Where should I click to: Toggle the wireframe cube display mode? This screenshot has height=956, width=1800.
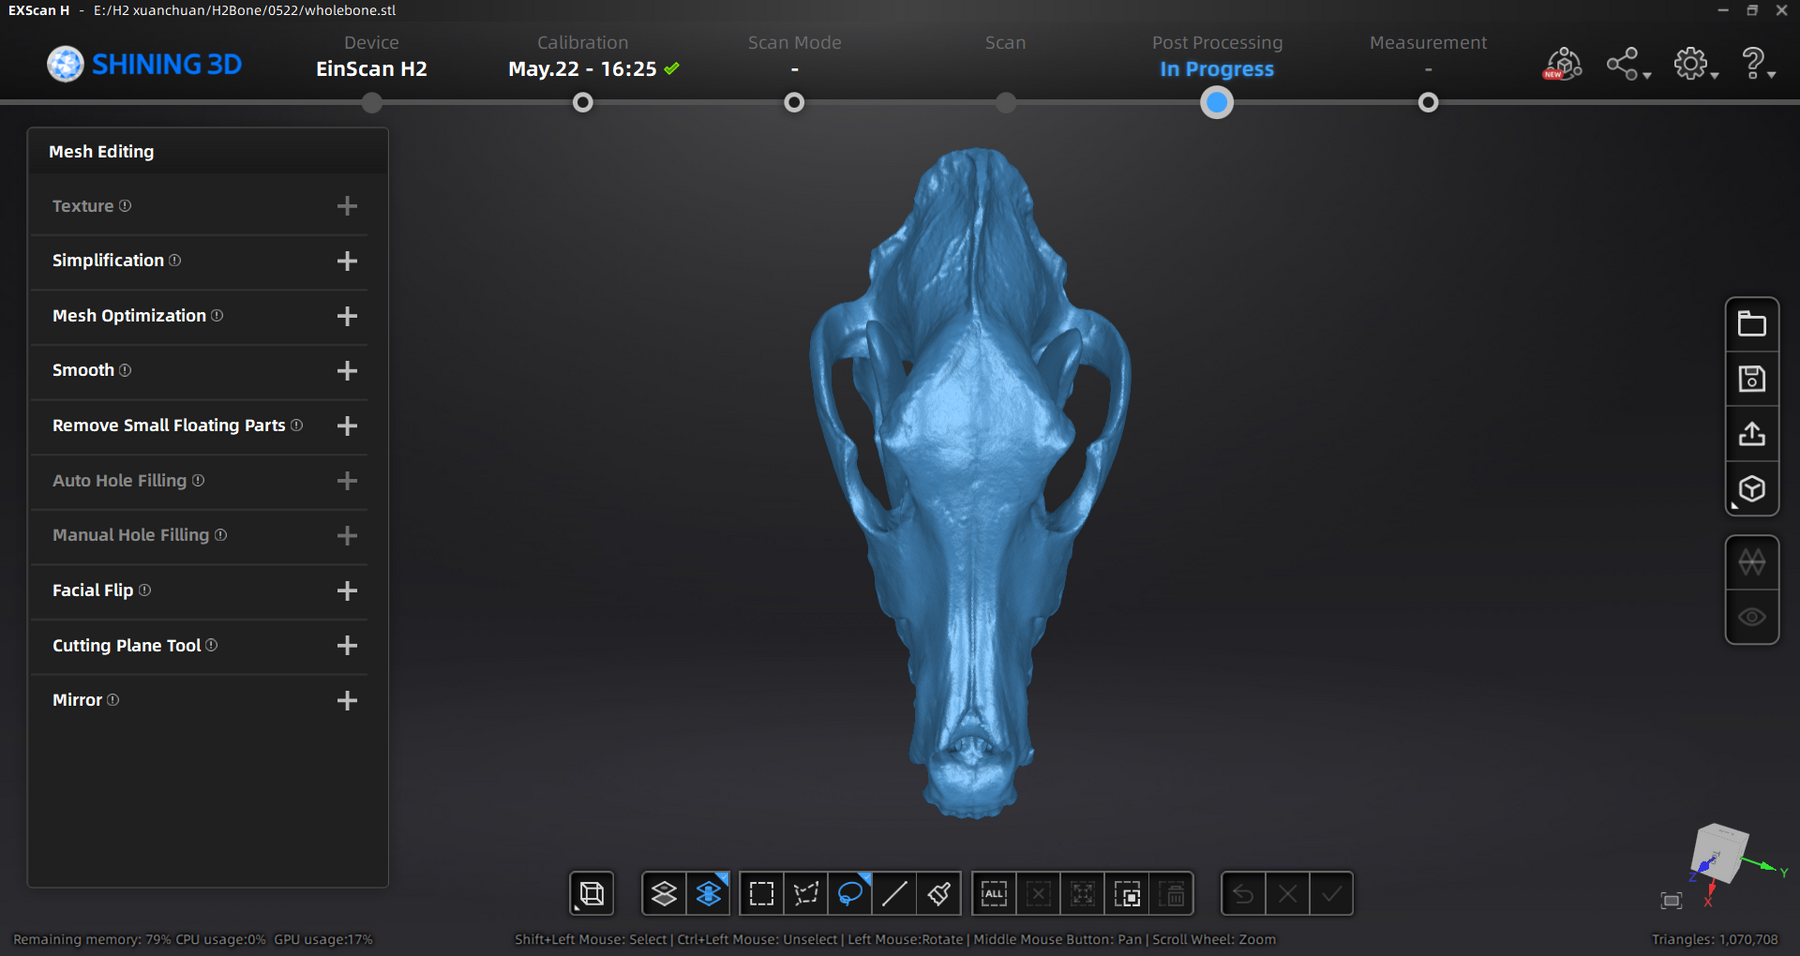(x=592, y=894)
